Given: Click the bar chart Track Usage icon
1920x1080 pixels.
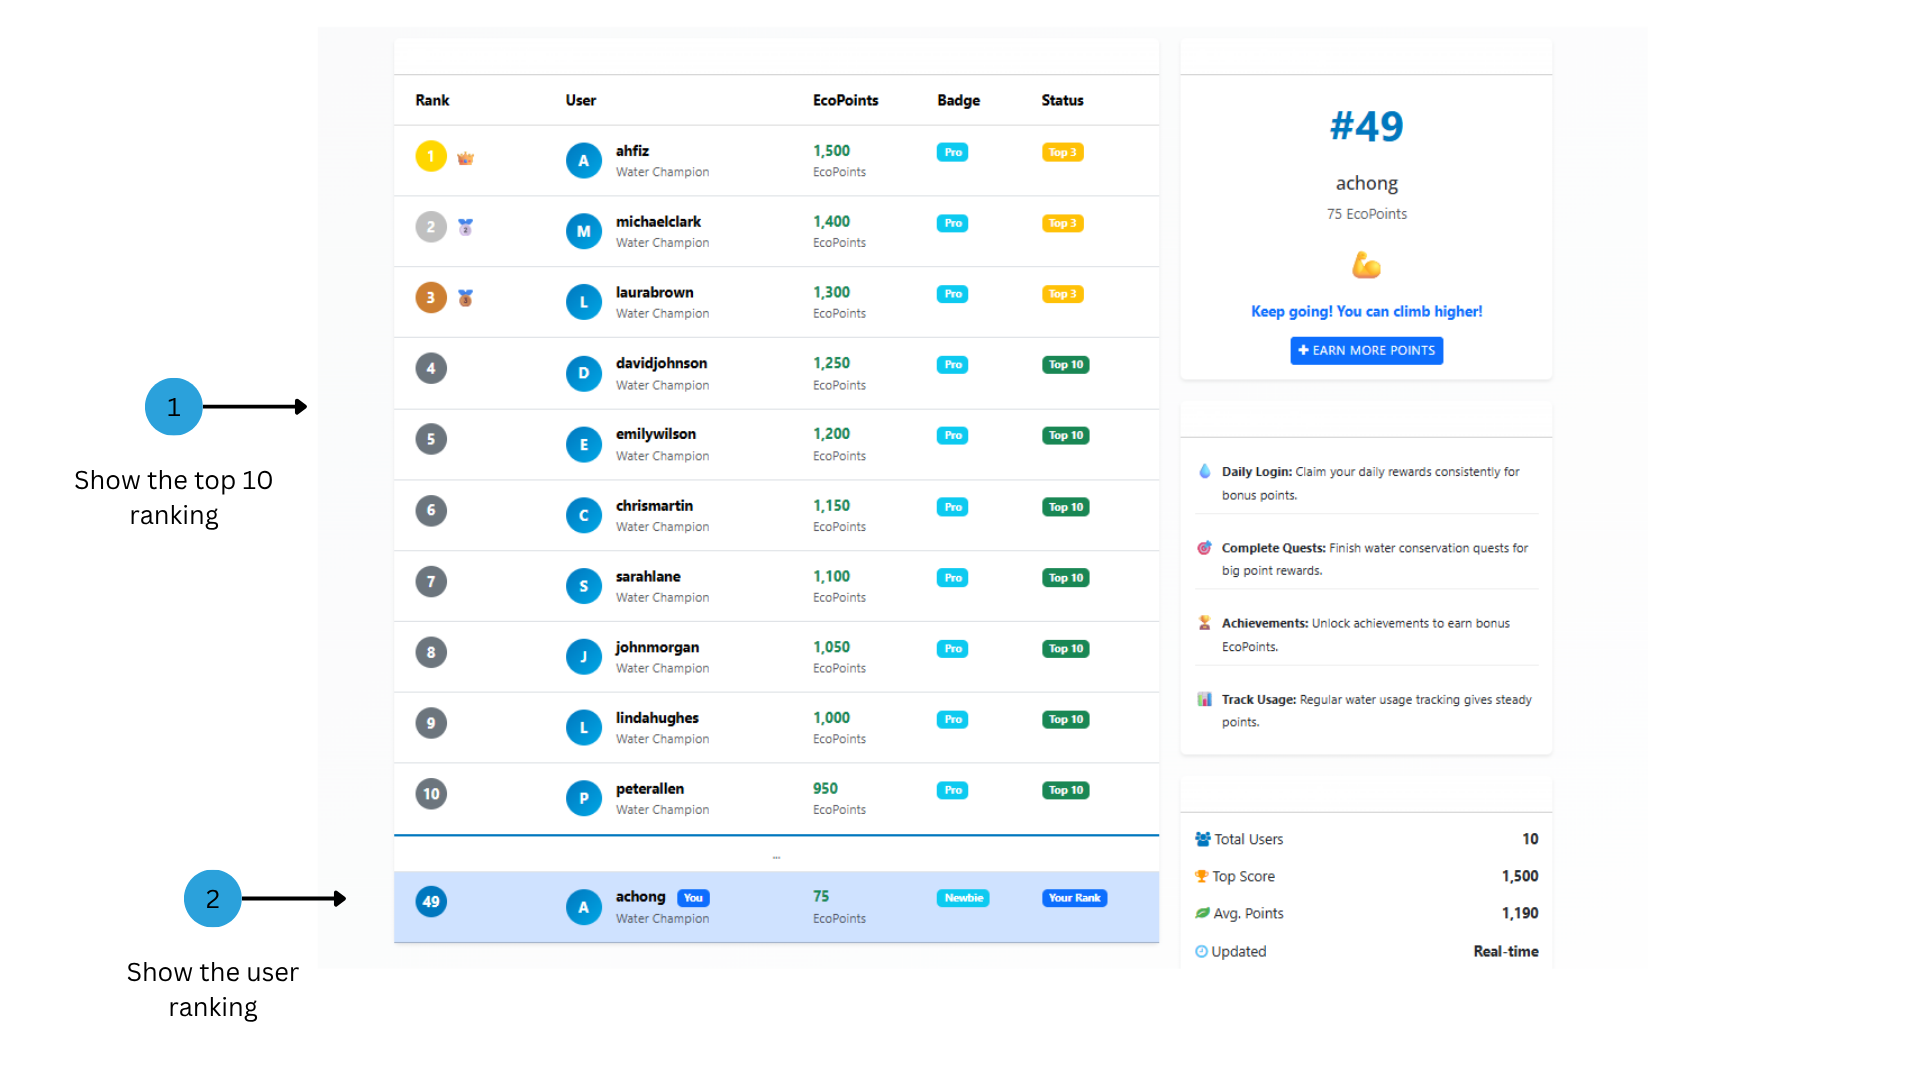Looking at the screenshot, I should pos(1205,699).
